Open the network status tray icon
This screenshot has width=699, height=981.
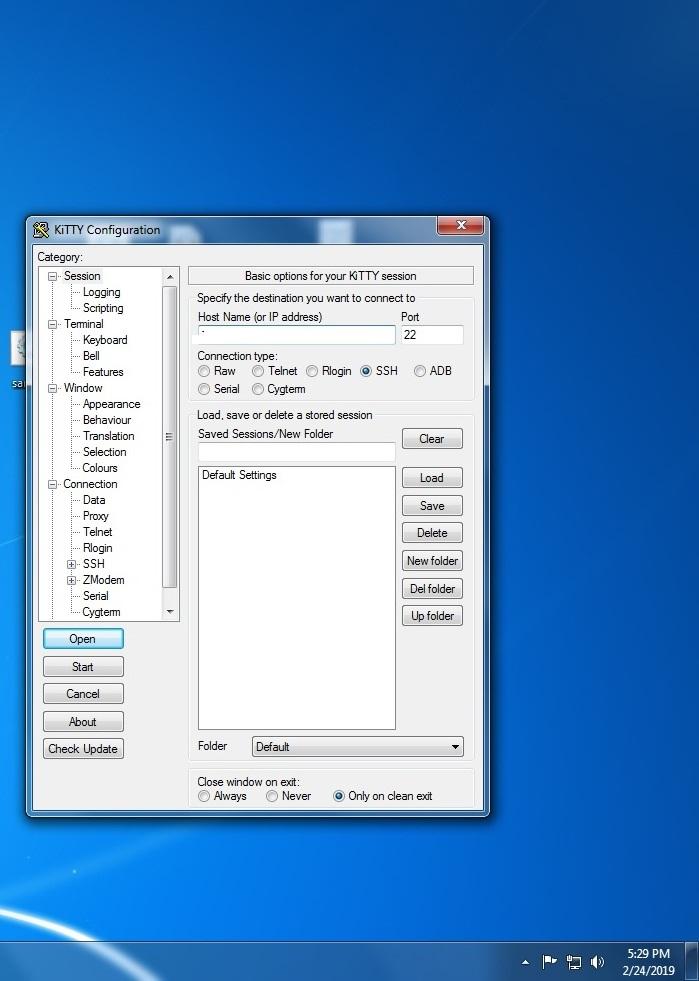(573, 962)
